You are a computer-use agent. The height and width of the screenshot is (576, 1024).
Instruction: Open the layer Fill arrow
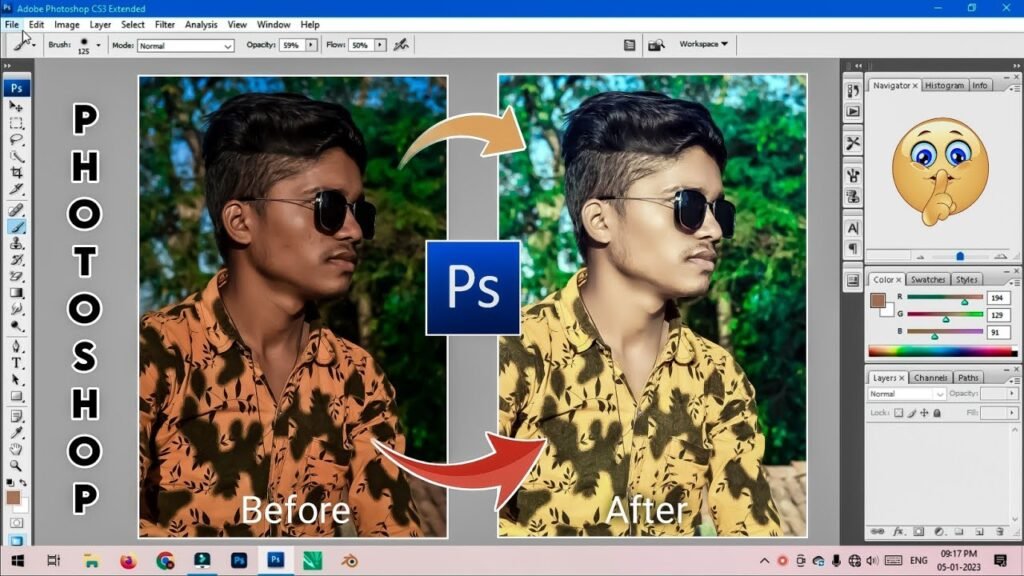click(x=1012, y=413)
